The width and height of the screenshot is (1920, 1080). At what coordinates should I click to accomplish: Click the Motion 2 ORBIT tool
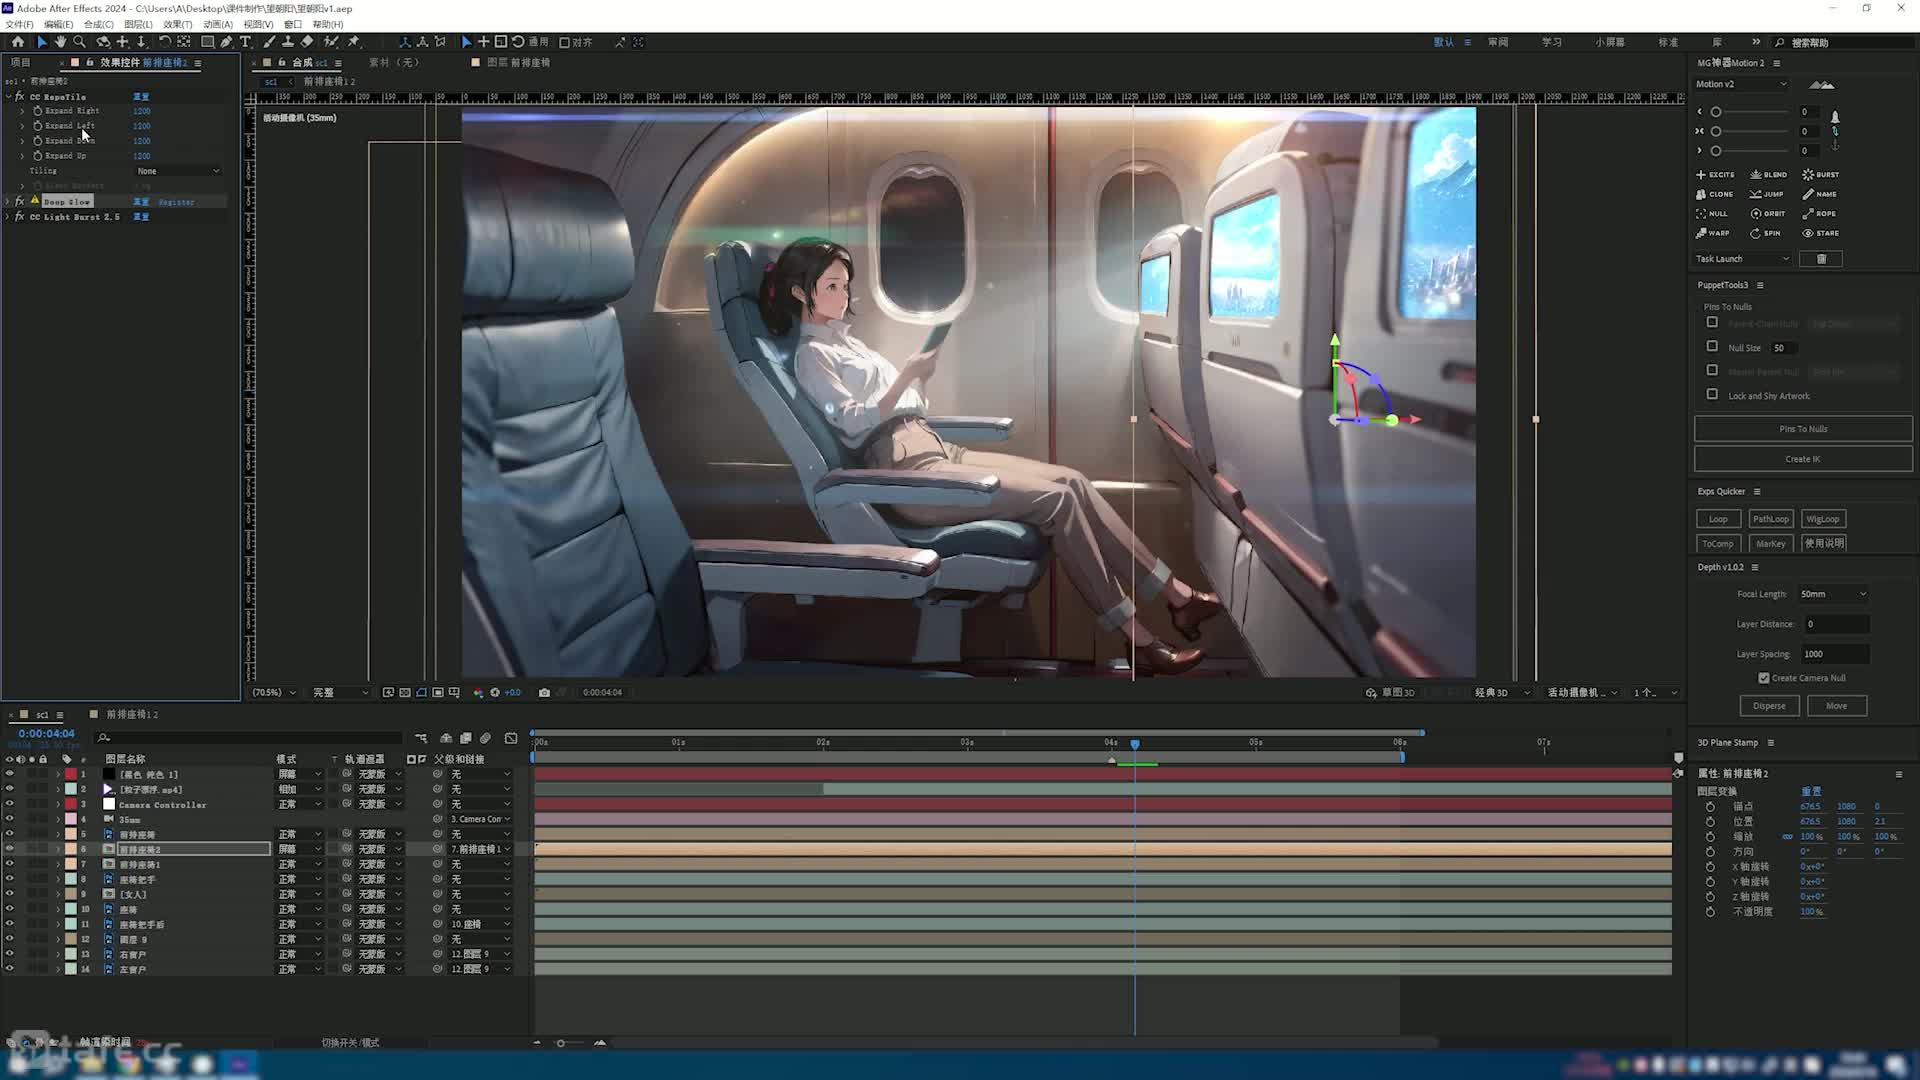tap(1768, 213)
